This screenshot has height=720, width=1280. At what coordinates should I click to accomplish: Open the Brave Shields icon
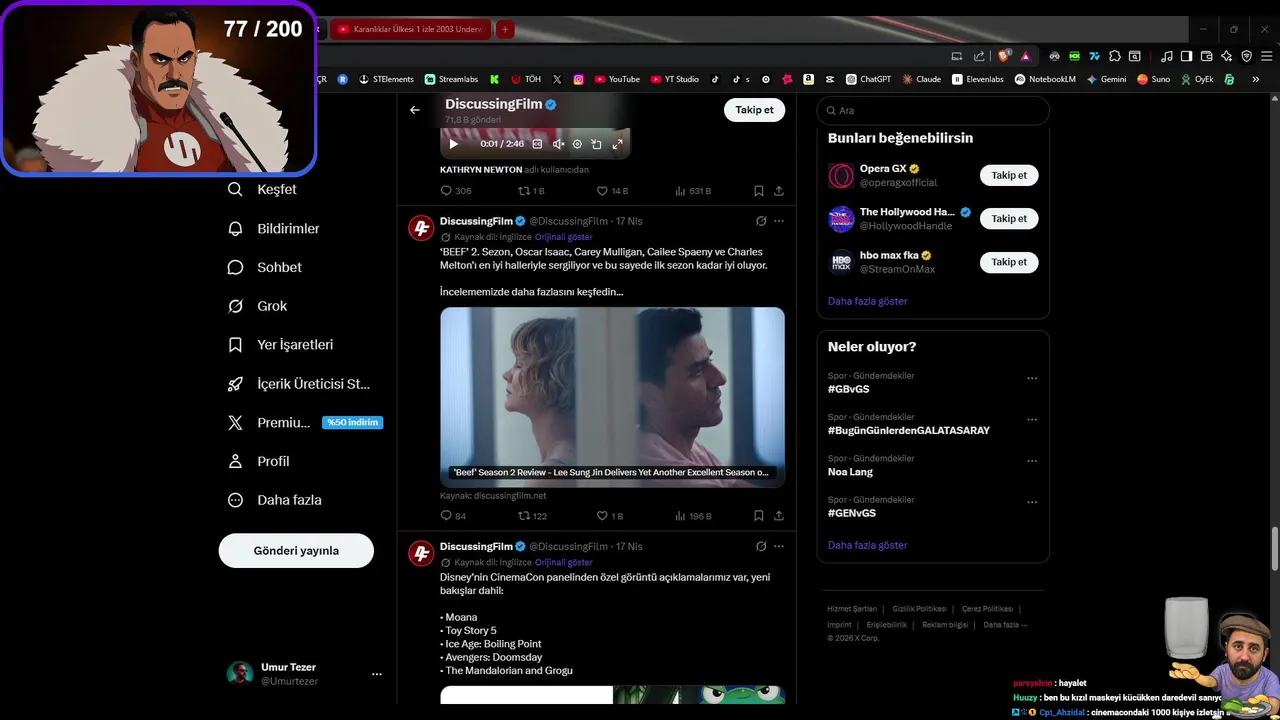(1004, 56)
